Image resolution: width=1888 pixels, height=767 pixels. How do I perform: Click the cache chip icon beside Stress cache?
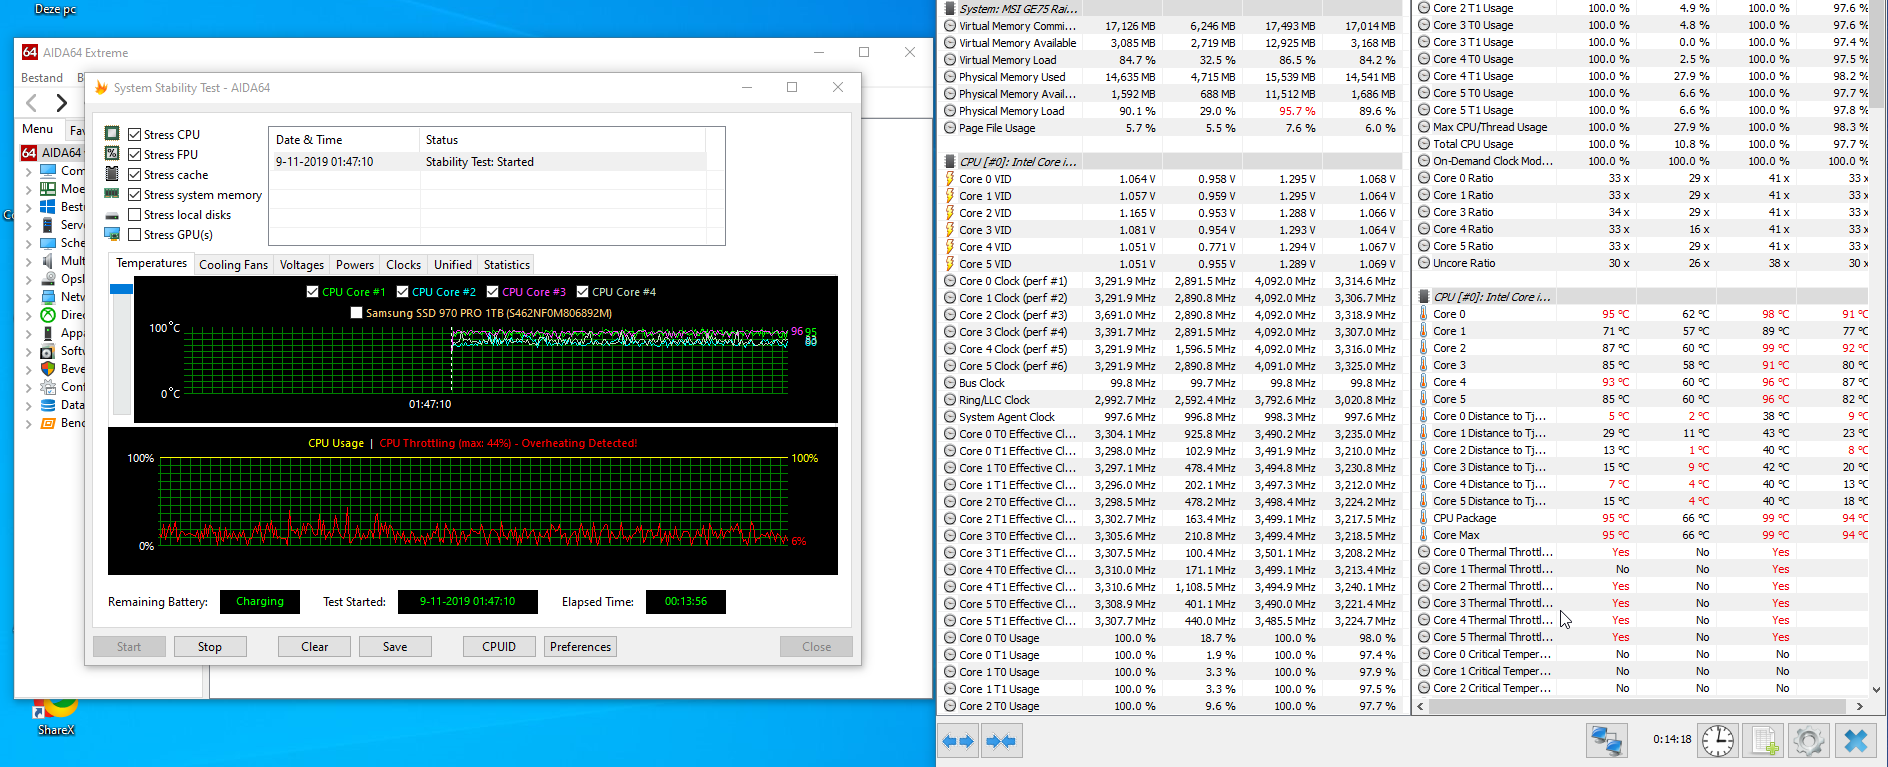112,174
